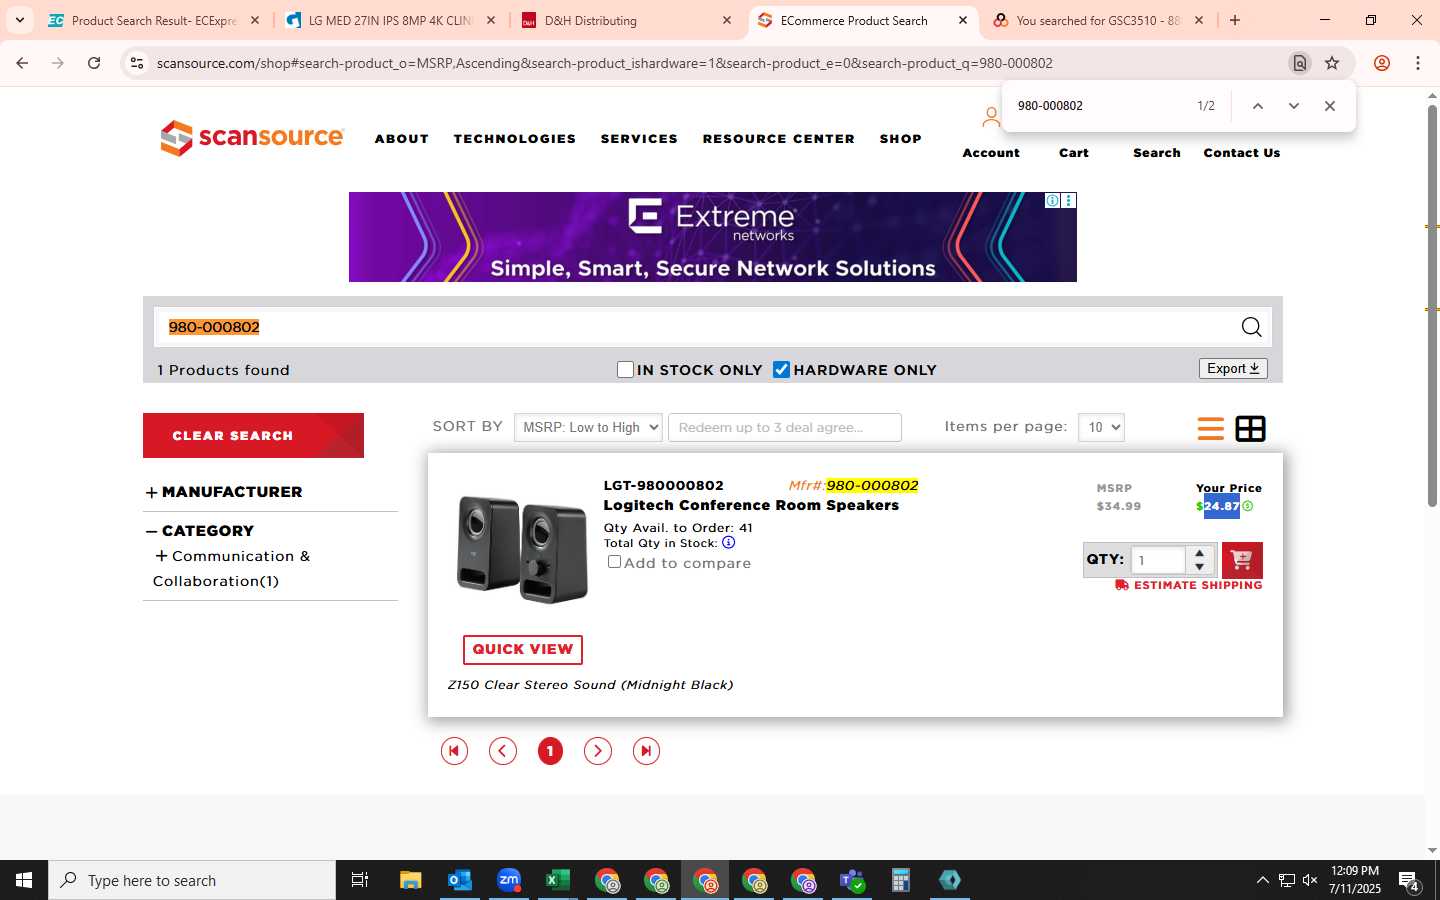Go to the previous results page
Image resolution: width=1440 pixels, height=900 pixels.
502,751
